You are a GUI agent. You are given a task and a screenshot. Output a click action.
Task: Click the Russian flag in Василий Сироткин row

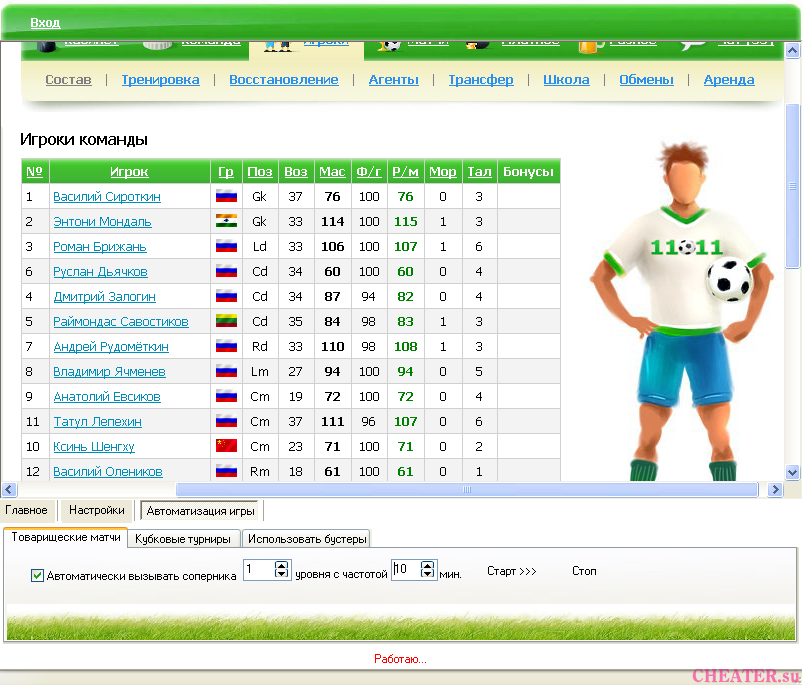point(226,197)
